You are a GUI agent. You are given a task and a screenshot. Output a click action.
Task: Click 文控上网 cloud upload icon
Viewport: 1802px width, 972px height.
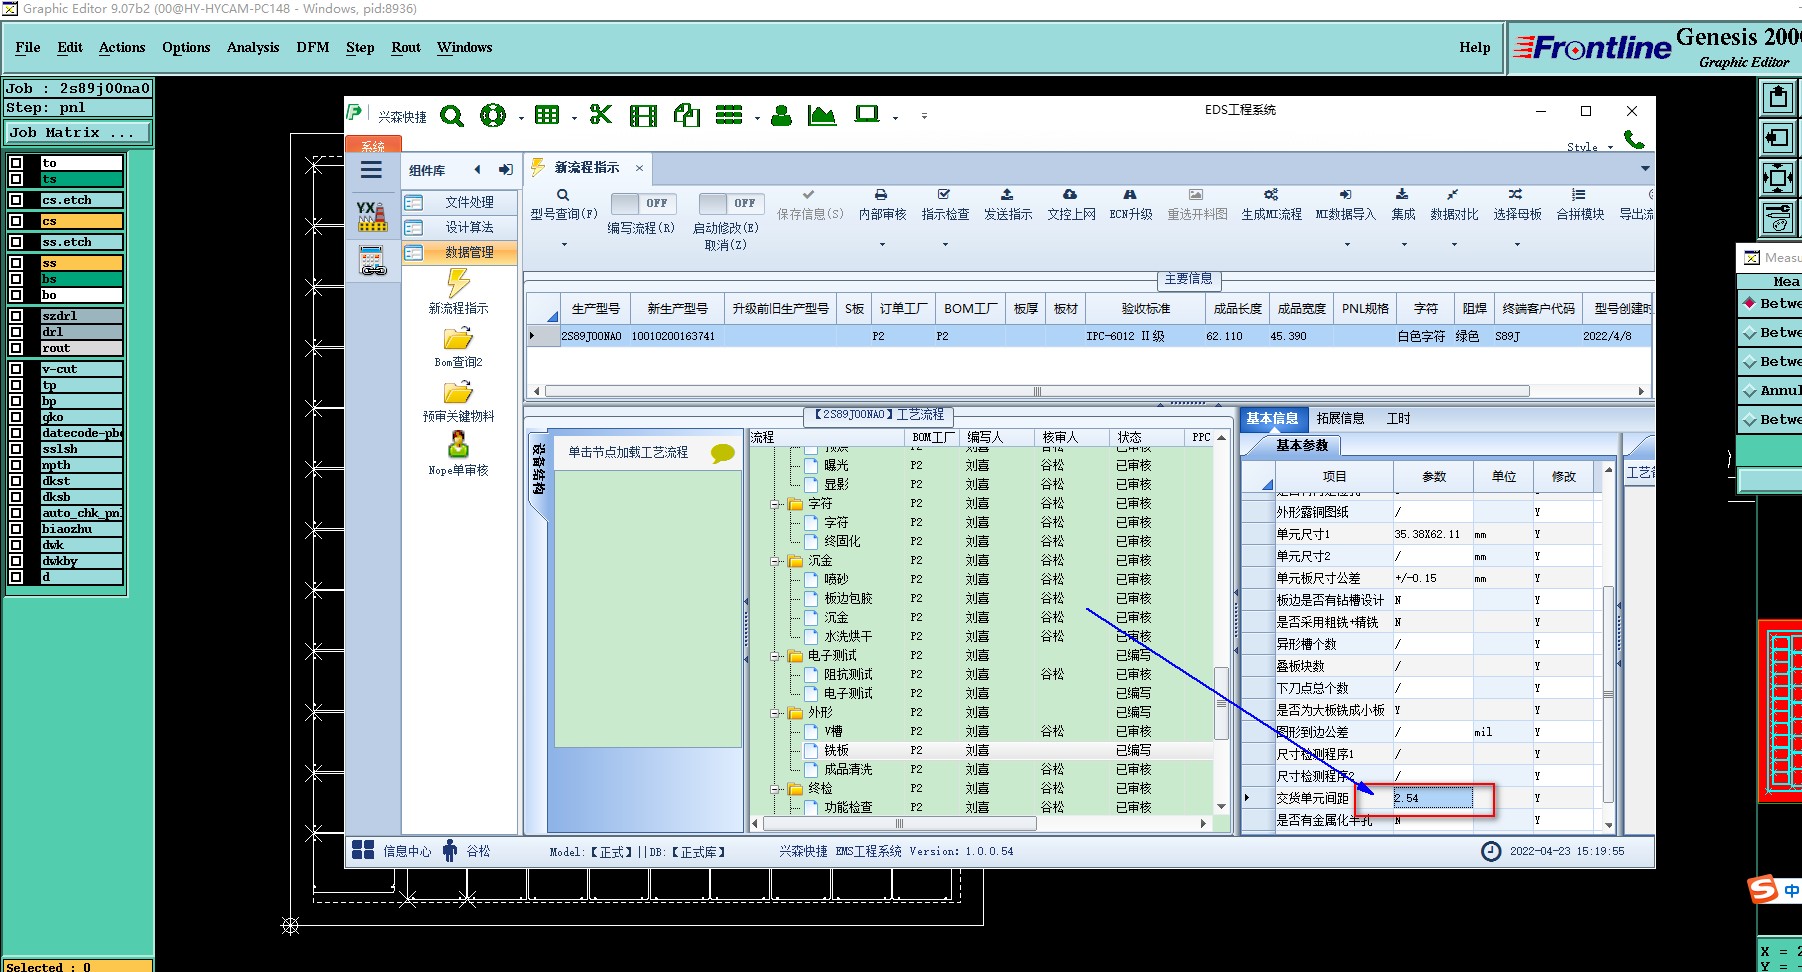1070,195
